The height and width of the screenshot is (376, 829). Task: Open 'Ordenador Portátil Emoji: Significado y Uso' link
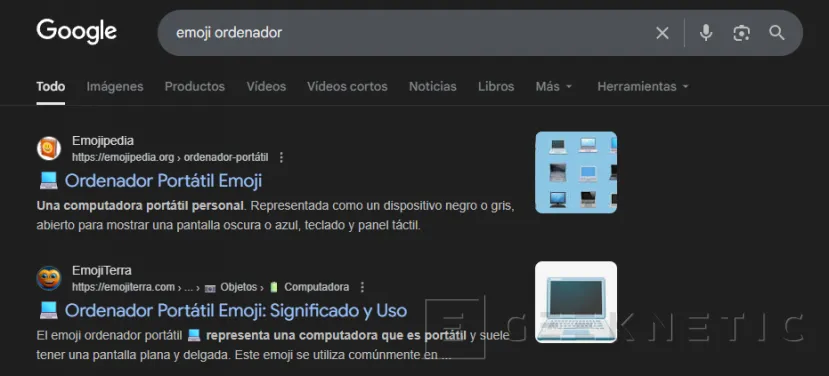coord(236,310)
